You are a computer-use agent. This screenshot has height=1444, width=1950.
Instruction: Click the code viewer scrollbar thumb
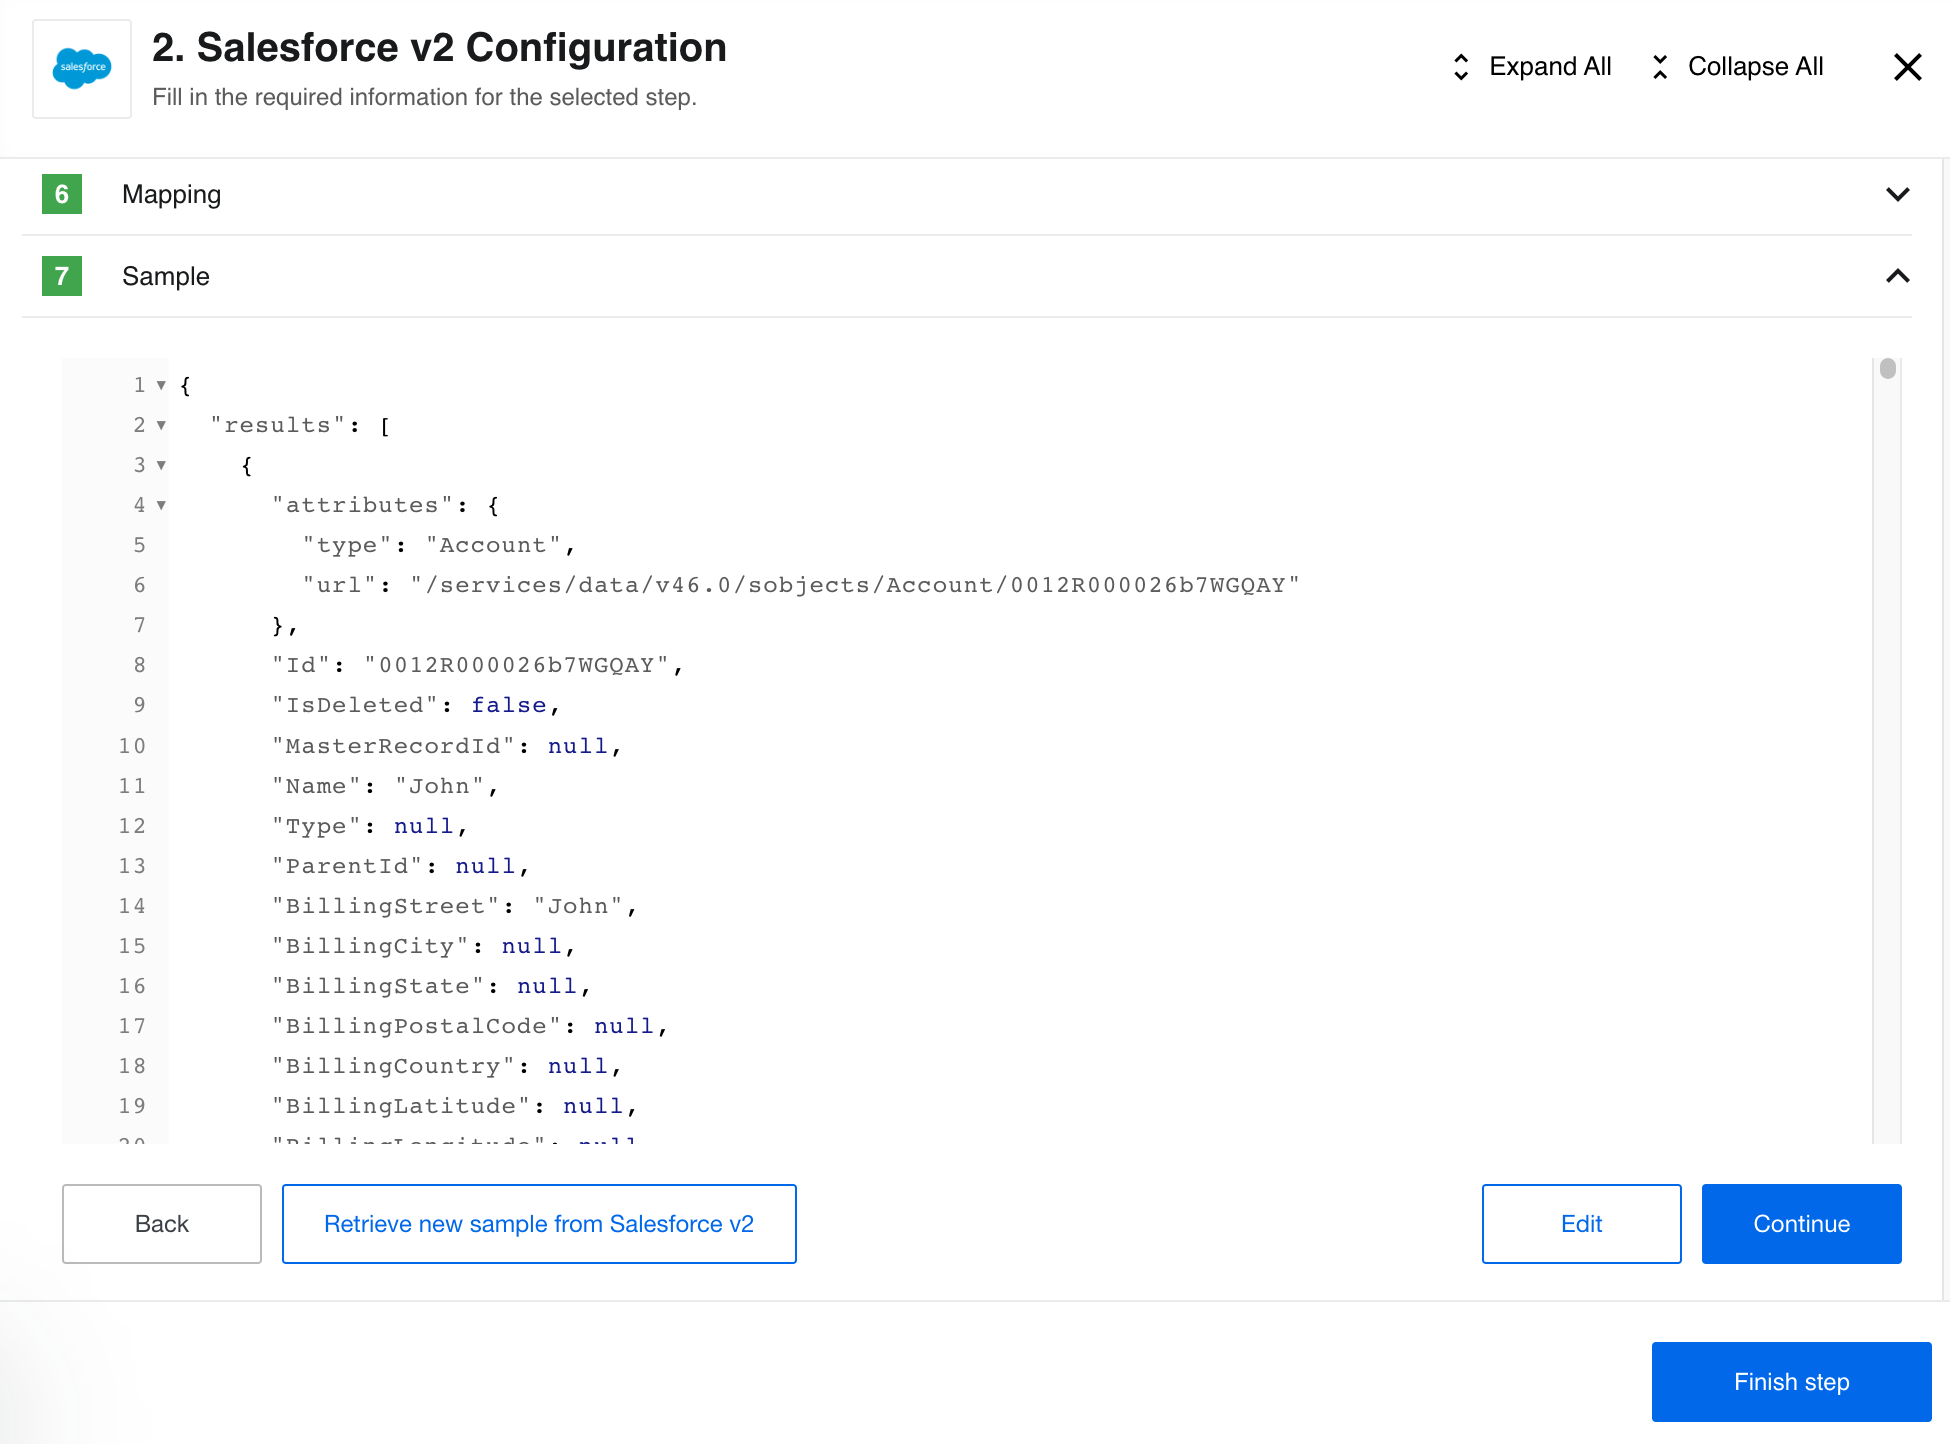pos(1888,369)
